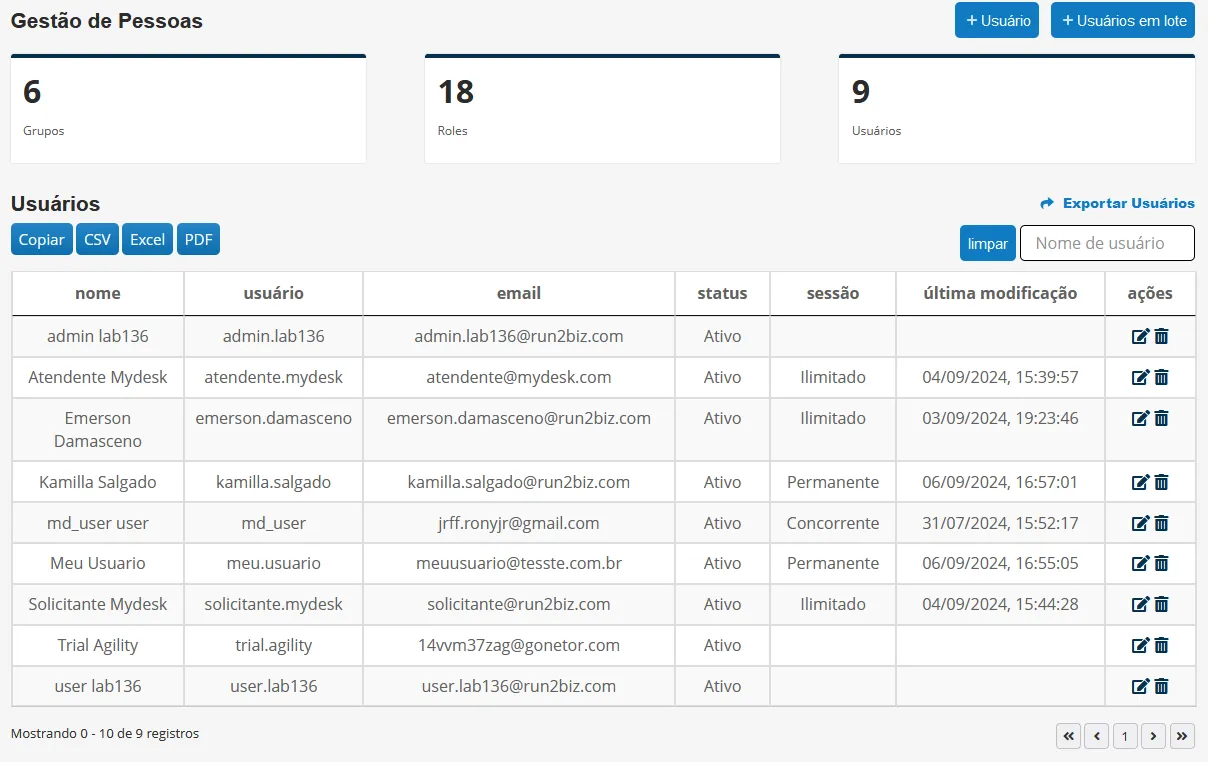Delete the Trial Agility user
1208x762 pixels.
(x=1161, y=645)
